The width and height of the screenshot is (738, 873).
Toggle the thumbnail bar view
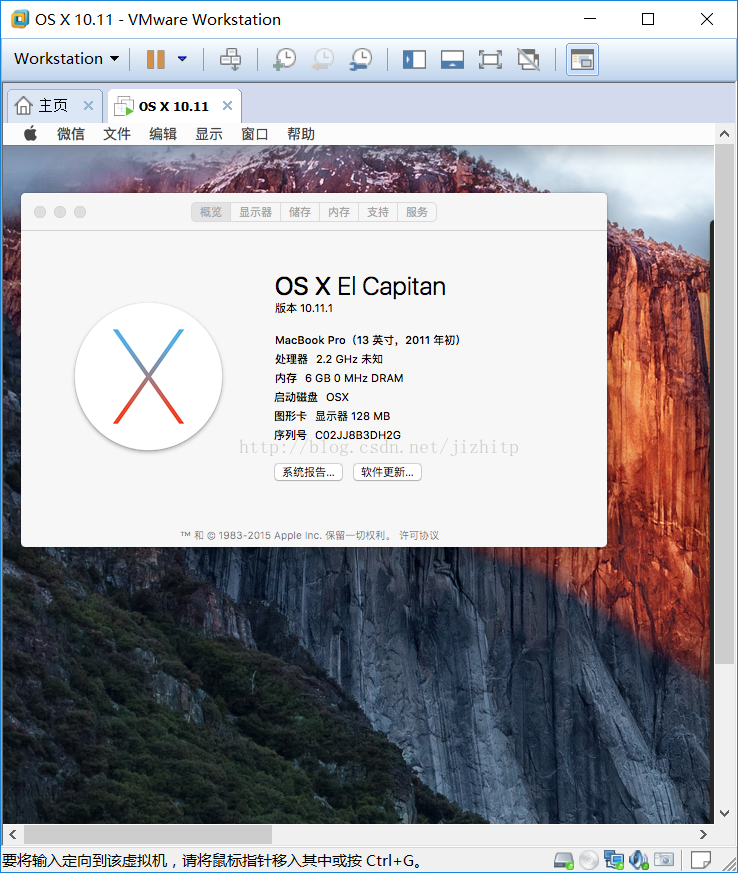tap(452, 59)
